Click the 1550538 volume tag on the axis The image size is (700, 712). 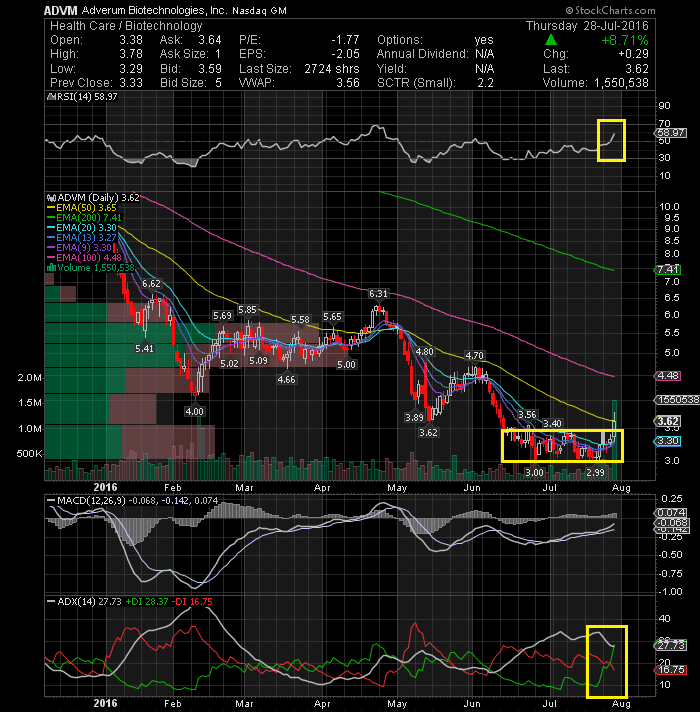point(676,400)
